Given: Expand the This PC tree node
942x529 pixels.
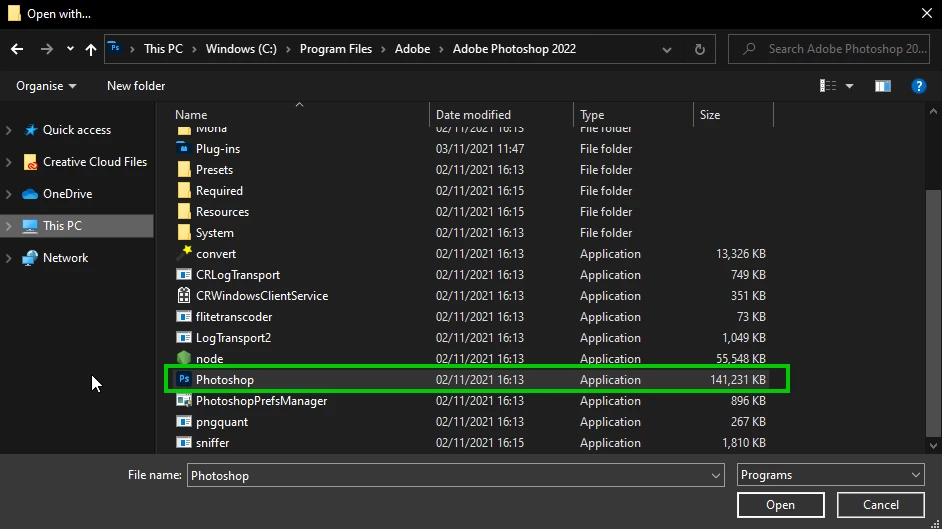Looking at the screenshot, I should (8, 226).
